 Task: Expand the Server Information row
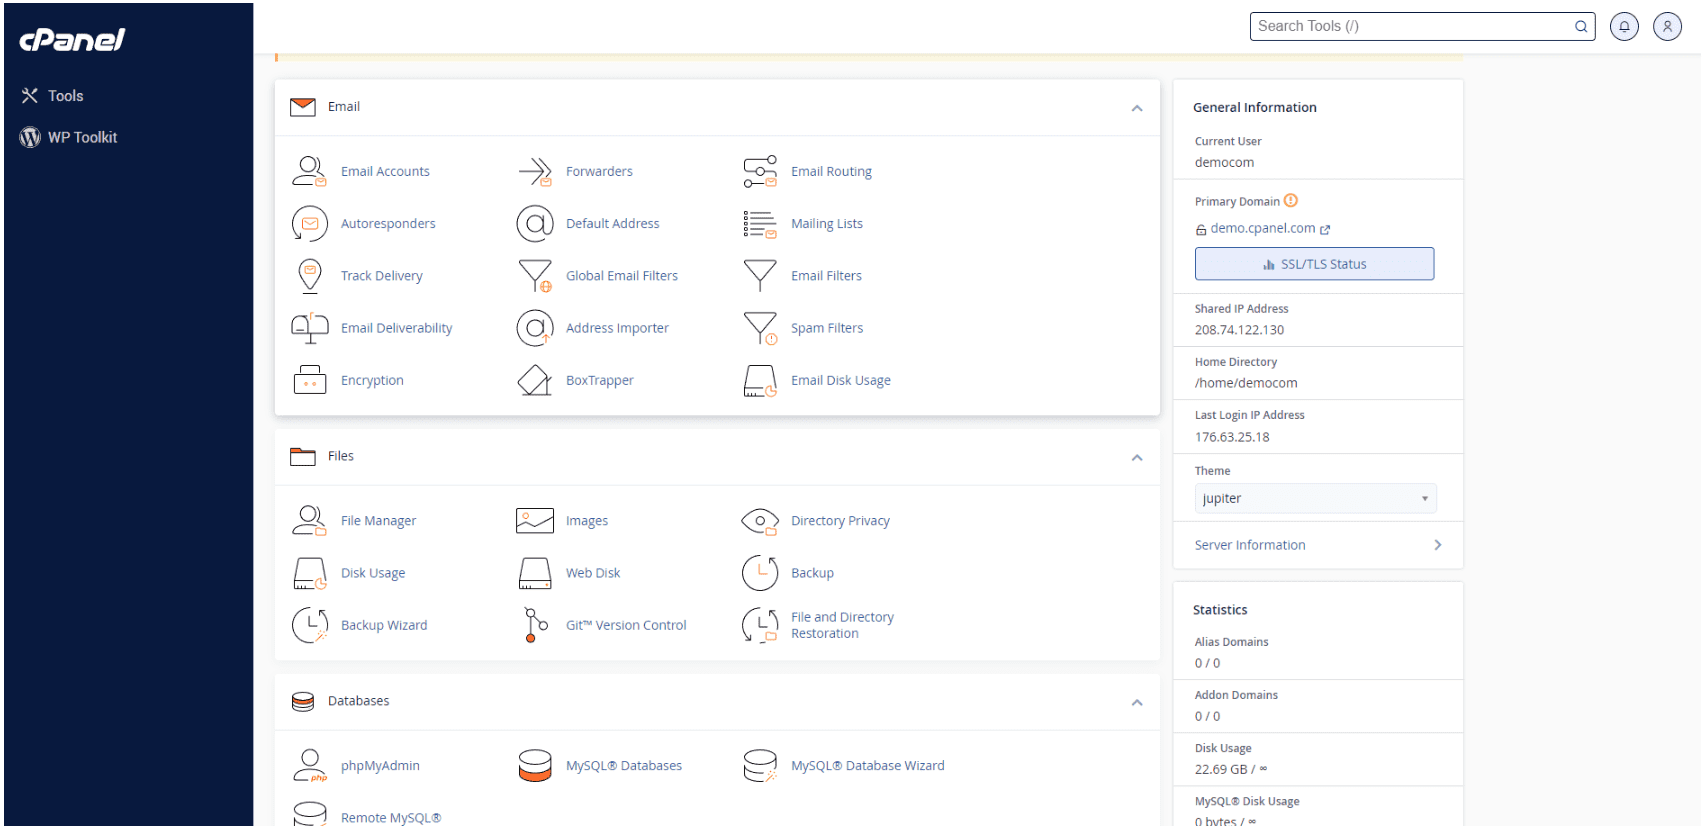tap(1318, 545)
